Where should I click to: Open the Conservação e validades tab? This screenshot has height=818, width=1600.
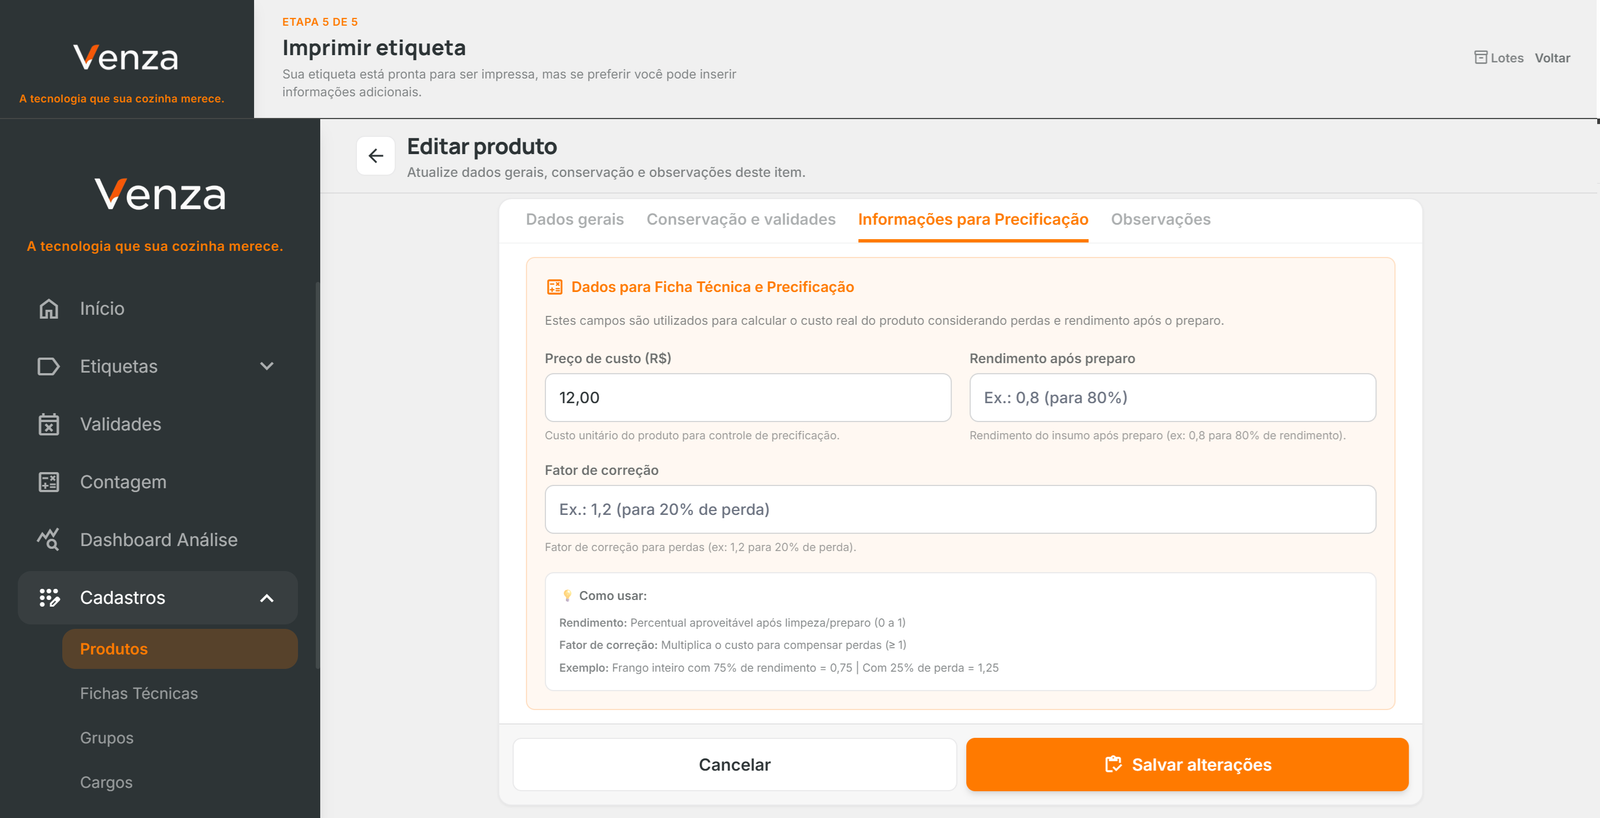[741, 220]
